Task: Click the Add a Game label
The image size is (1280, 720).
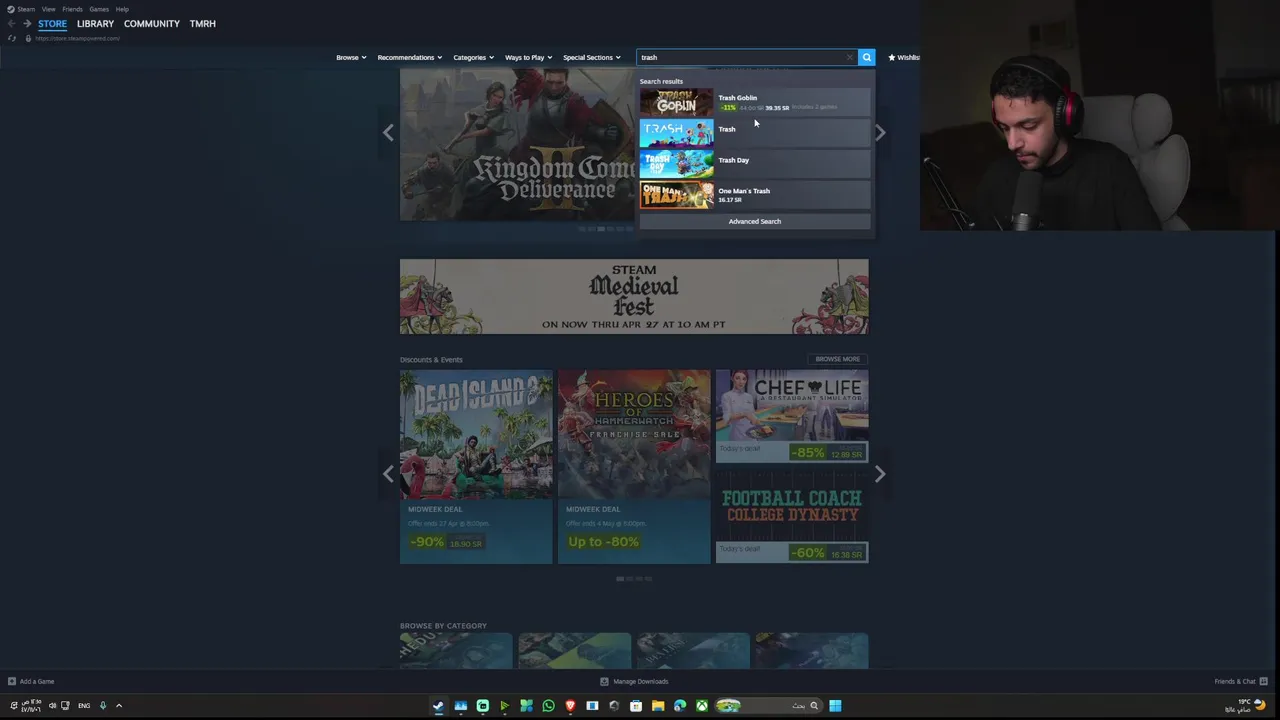Action: [x=37, y=681]
